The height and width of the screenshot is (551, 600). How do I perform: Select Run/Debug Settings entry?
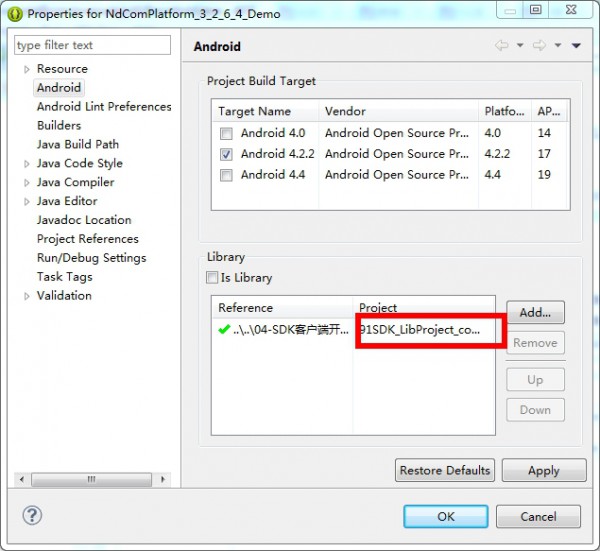[x=91, y=258]
